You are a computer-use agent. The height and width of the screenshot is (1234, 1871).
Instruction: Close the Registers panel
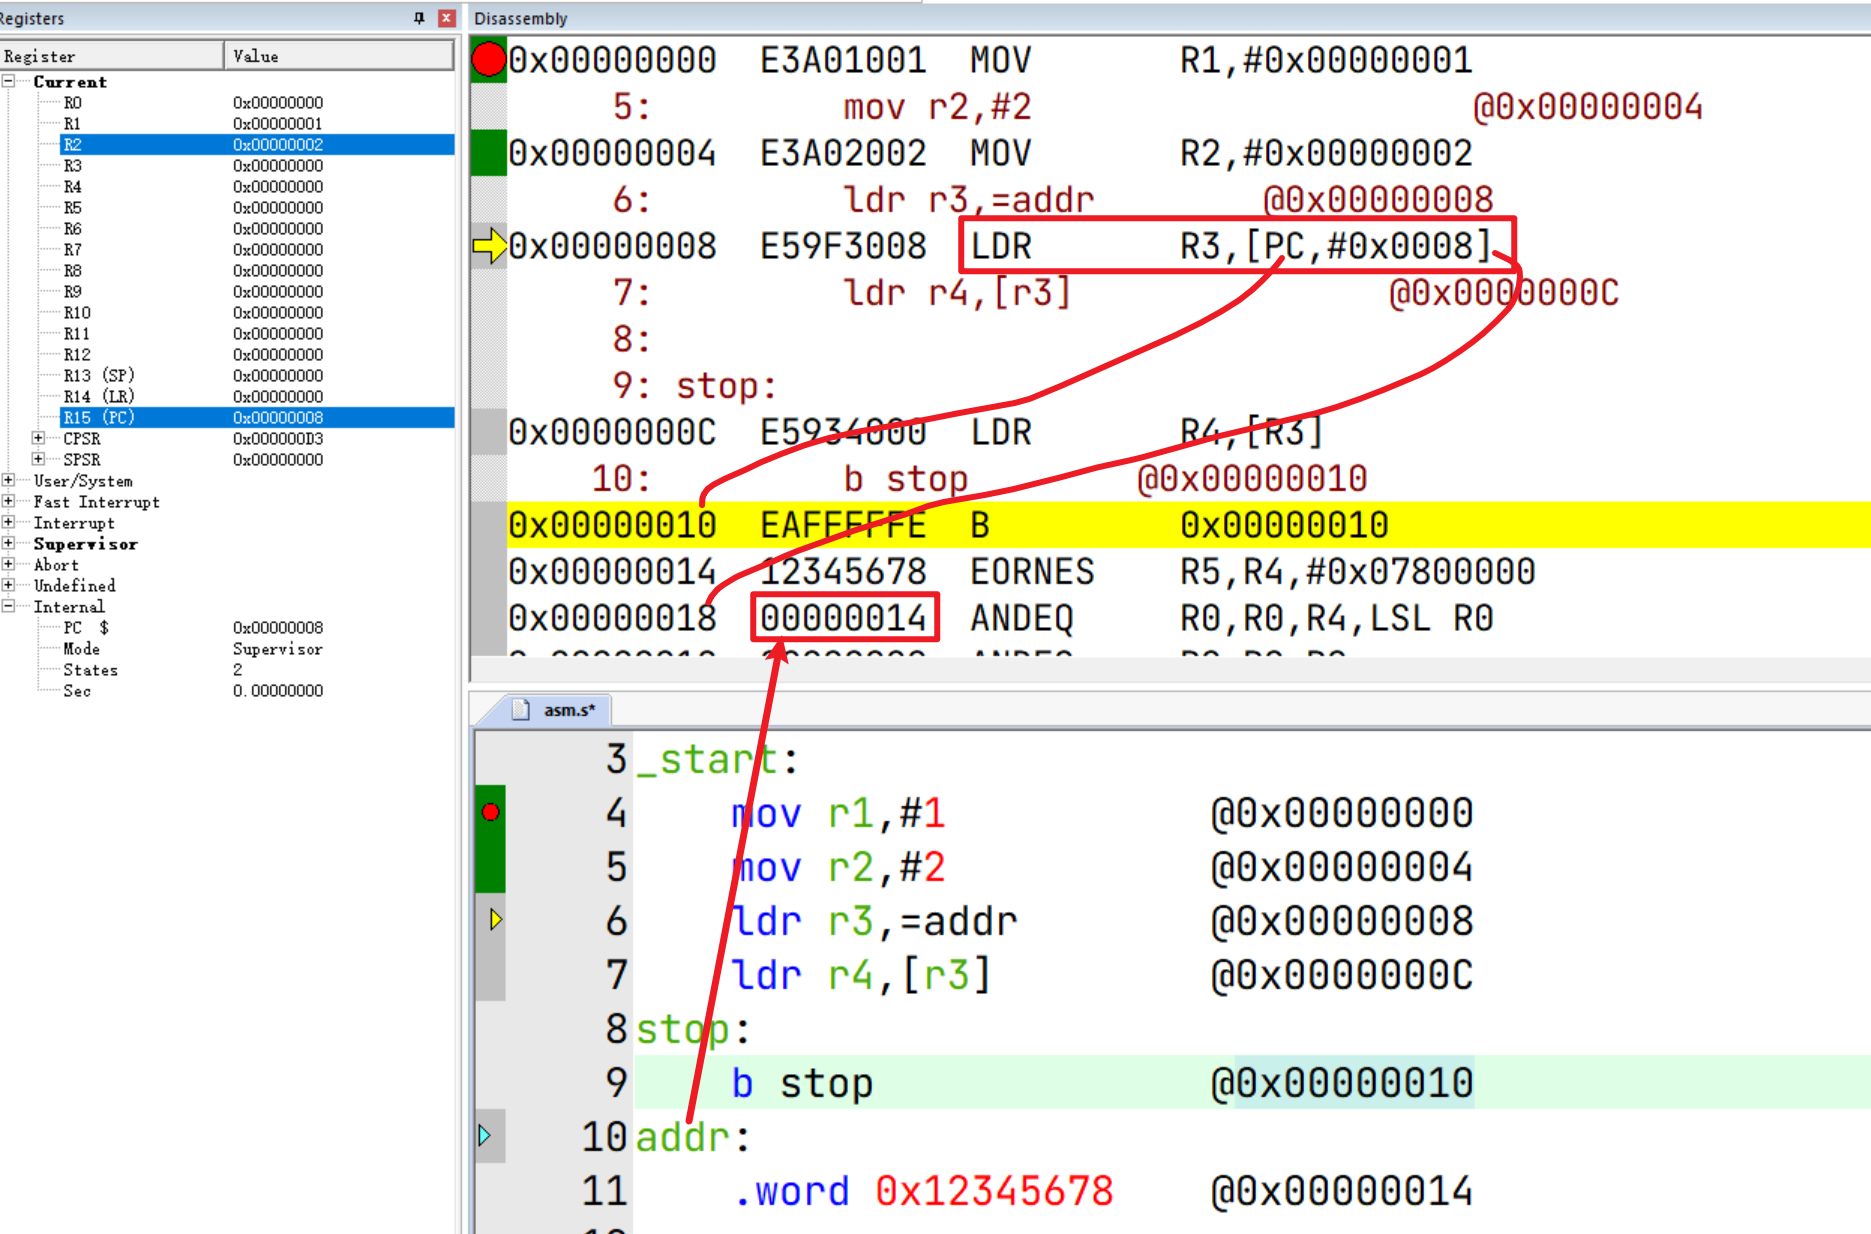coord(447,18)
